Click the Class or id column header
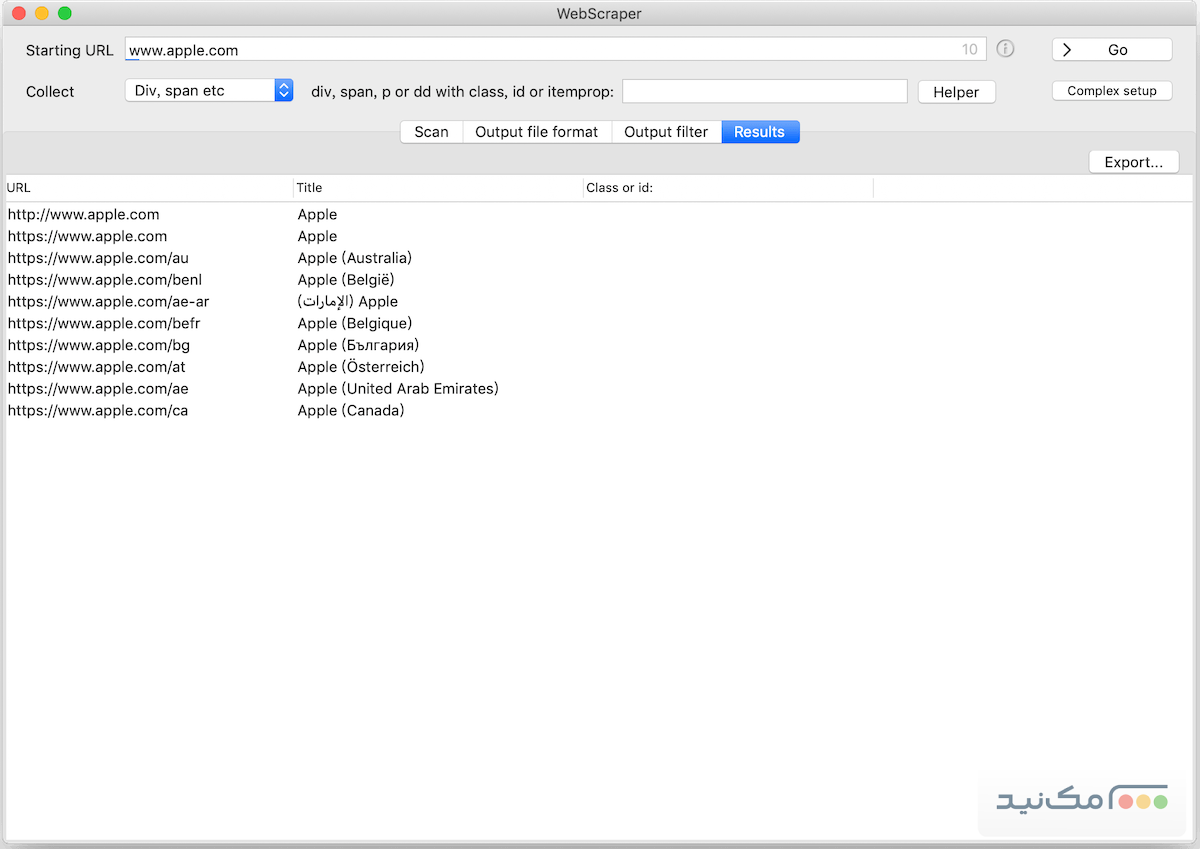Screen dimensions: 1200x849 pyautogui.click(x=727, y=188)
